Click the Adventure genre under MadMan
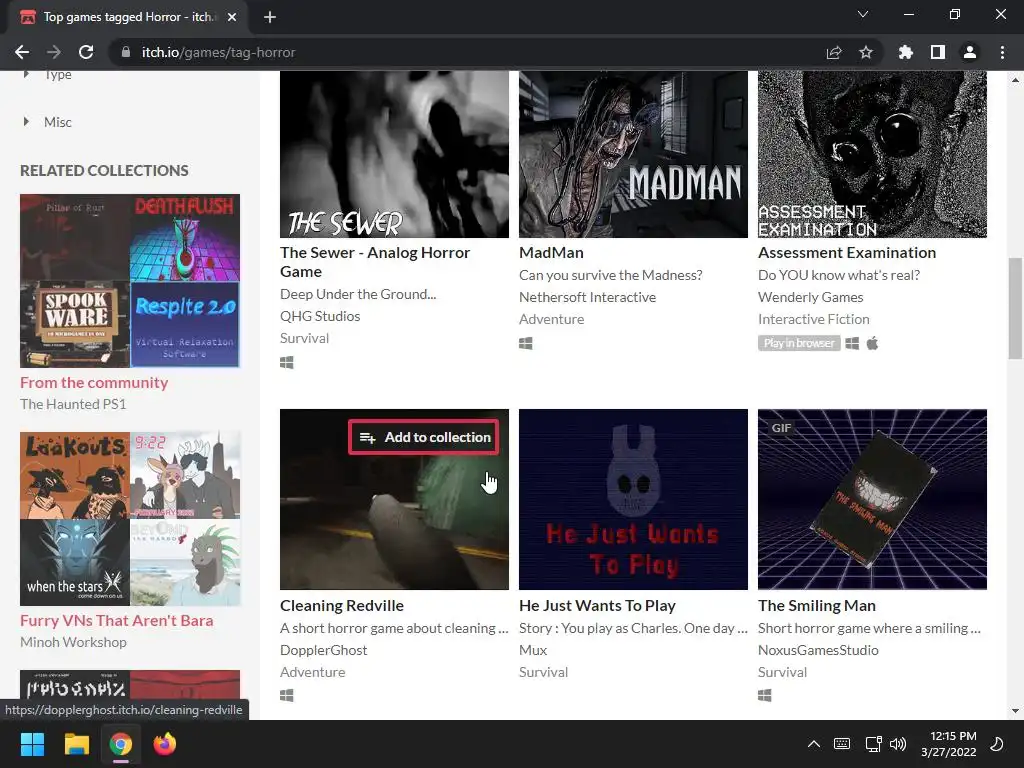 click(x=551, y=319)
